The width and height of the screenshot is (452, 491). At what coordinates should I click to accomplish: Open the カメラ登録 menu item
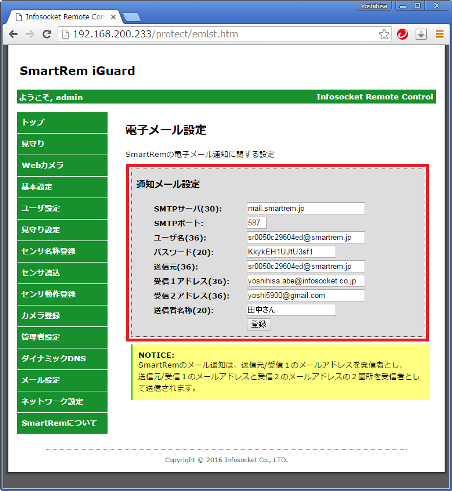[62, 316]
